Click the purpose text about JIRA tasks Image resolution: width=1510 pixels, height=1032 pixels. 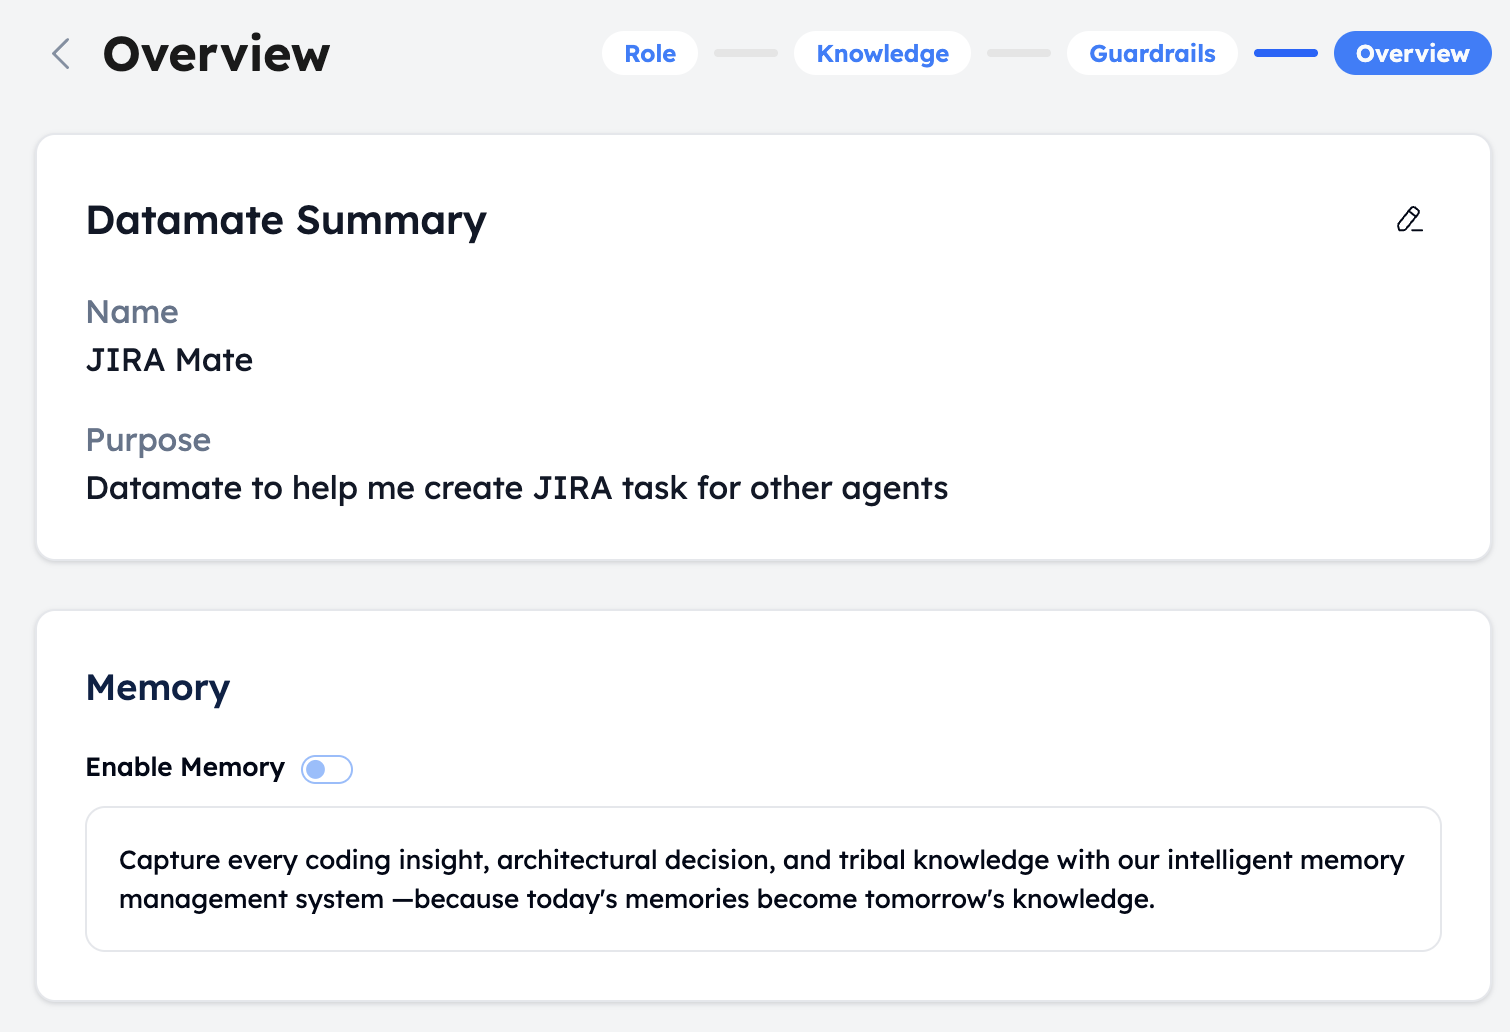517,488
